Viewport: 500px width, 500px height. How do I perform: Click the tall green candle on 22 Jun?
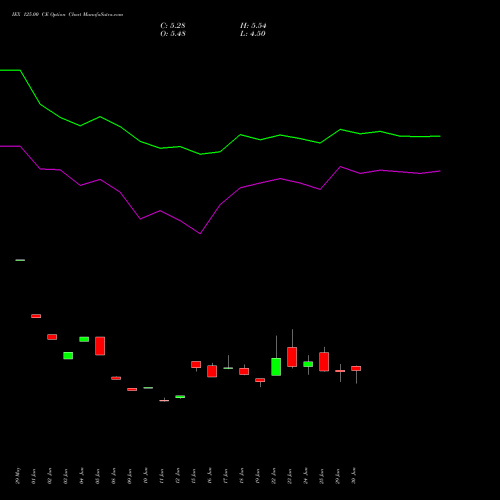pyautogui.click(x=276, y=367)
